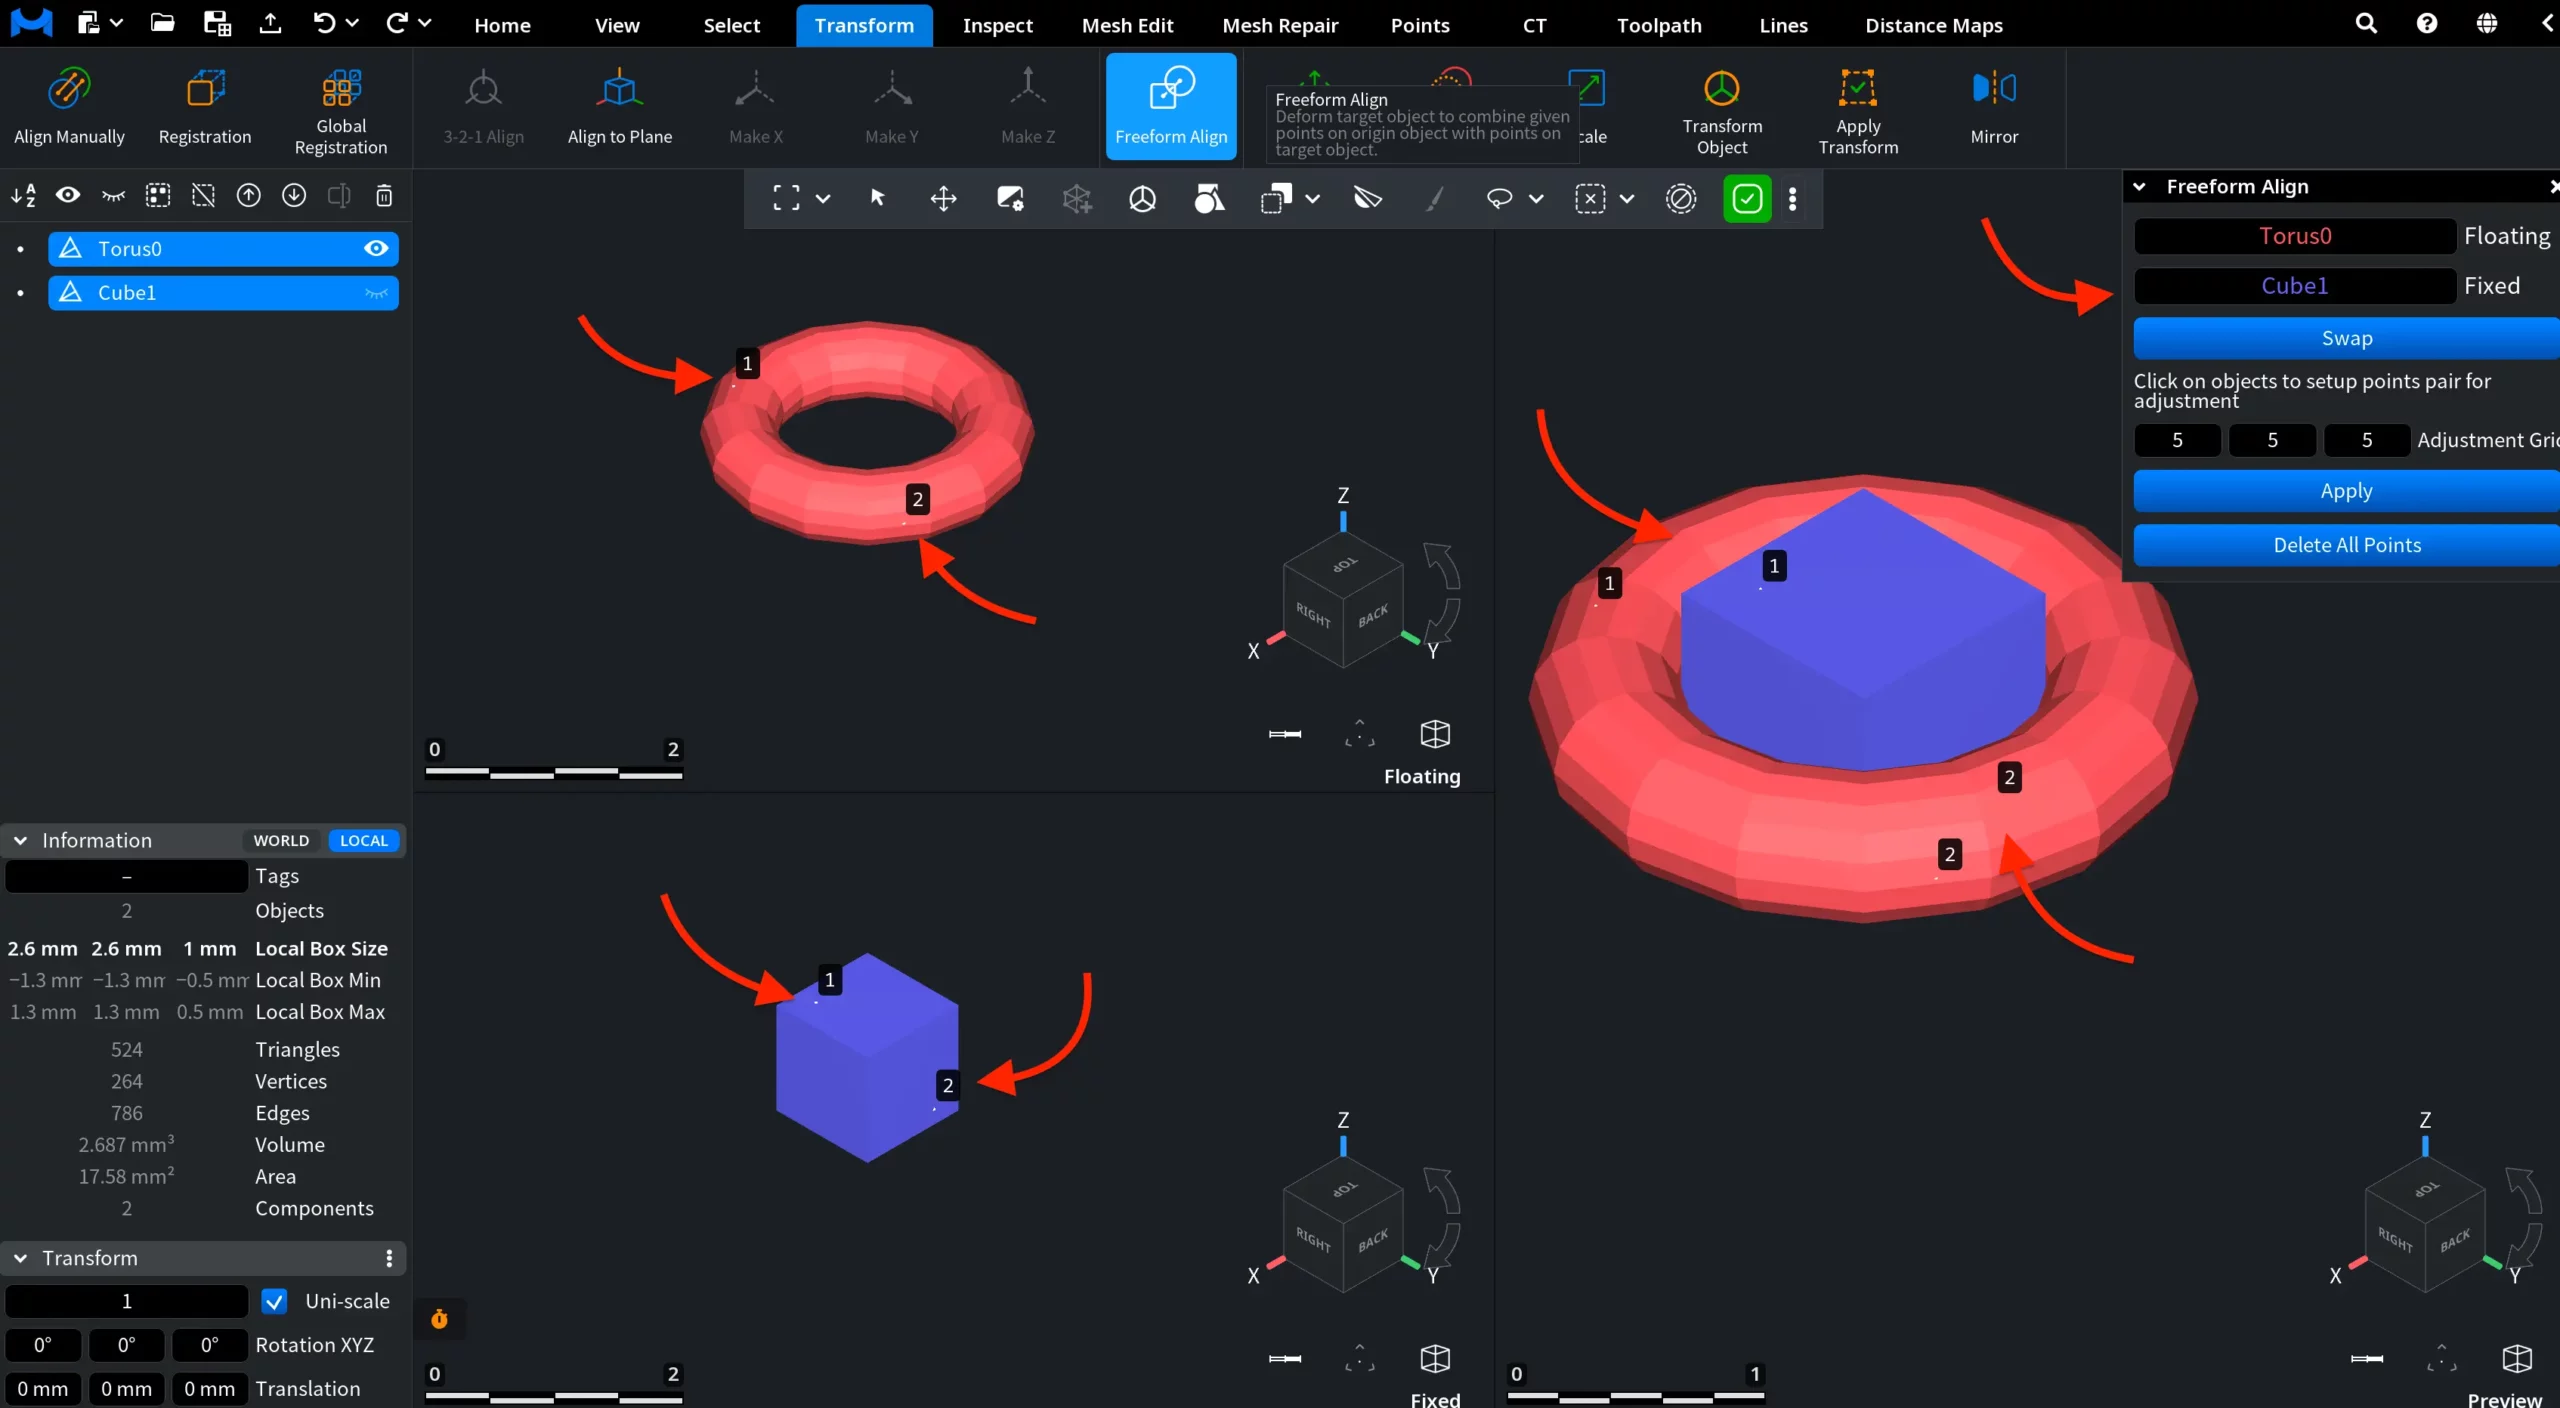Click the first Adjustment Grid value field
Image resolution: width=2560 pixels, height=1408 pixels.
pos(2177,440)
